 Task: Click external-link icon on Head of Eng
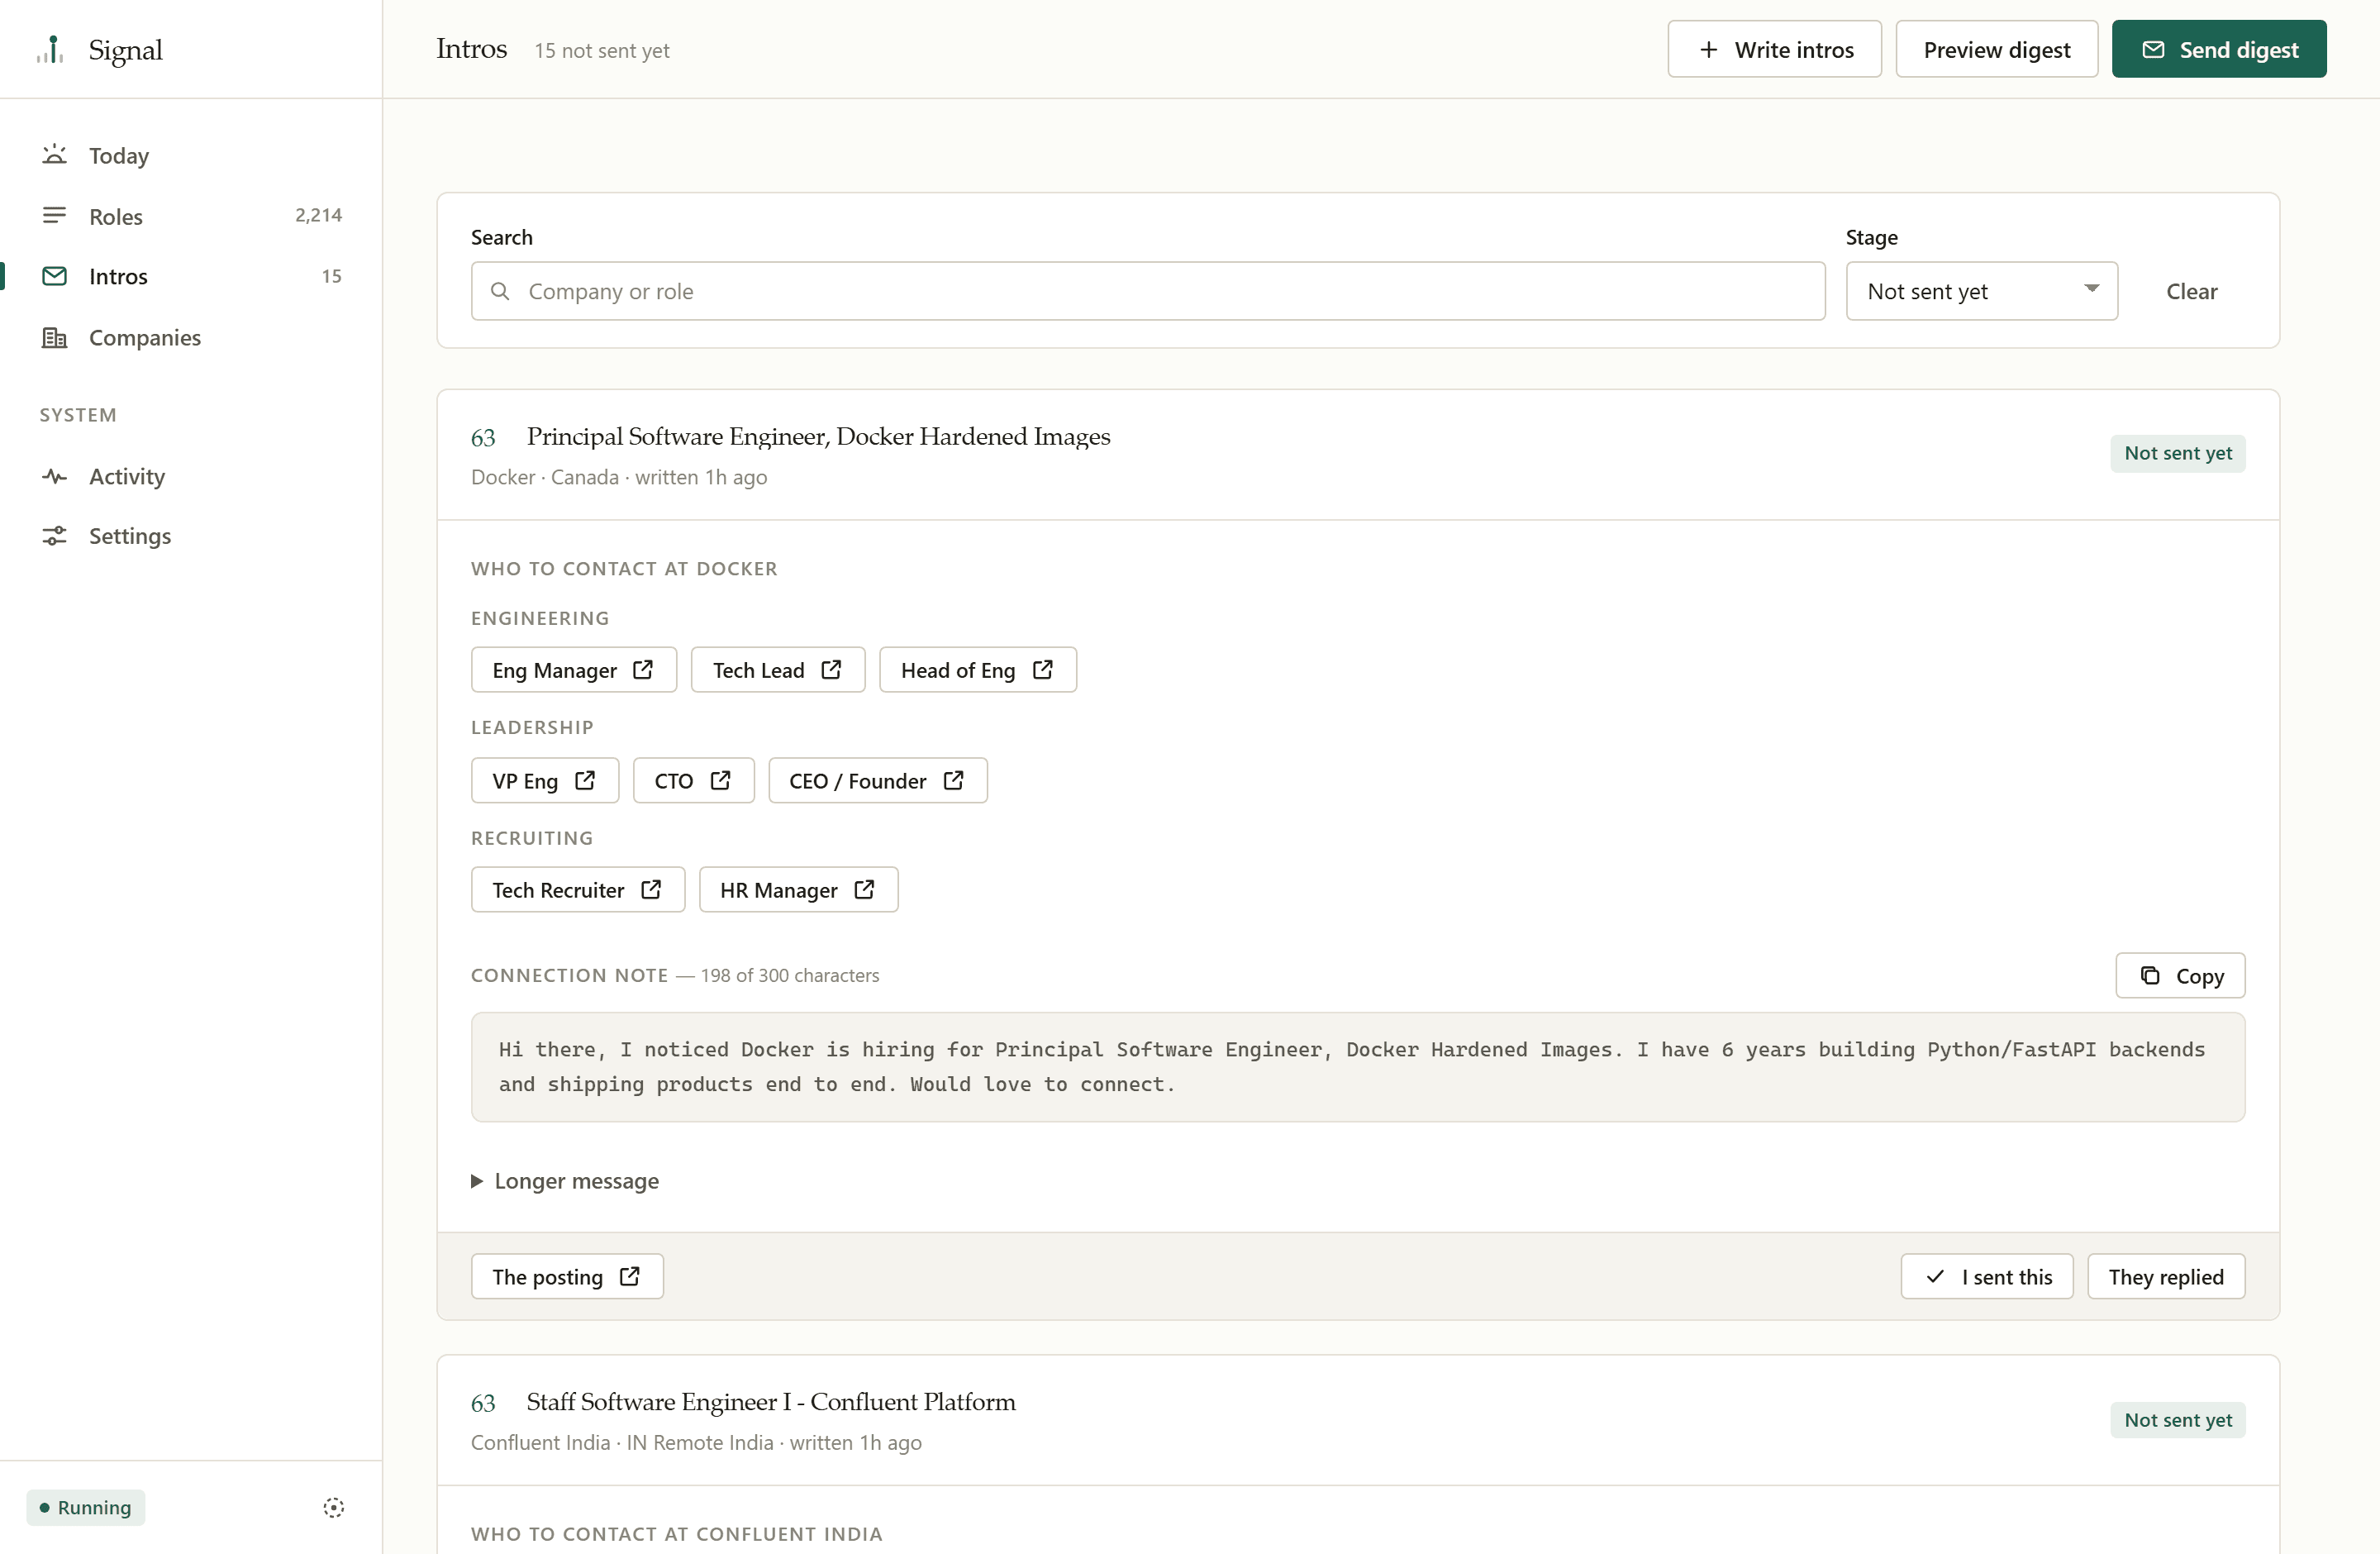pos(1043,669)
